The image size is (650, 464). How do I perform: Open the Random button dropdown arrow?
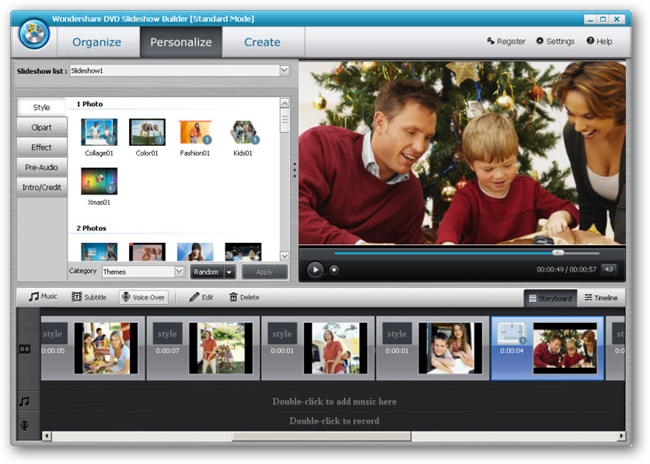point(229,272)
